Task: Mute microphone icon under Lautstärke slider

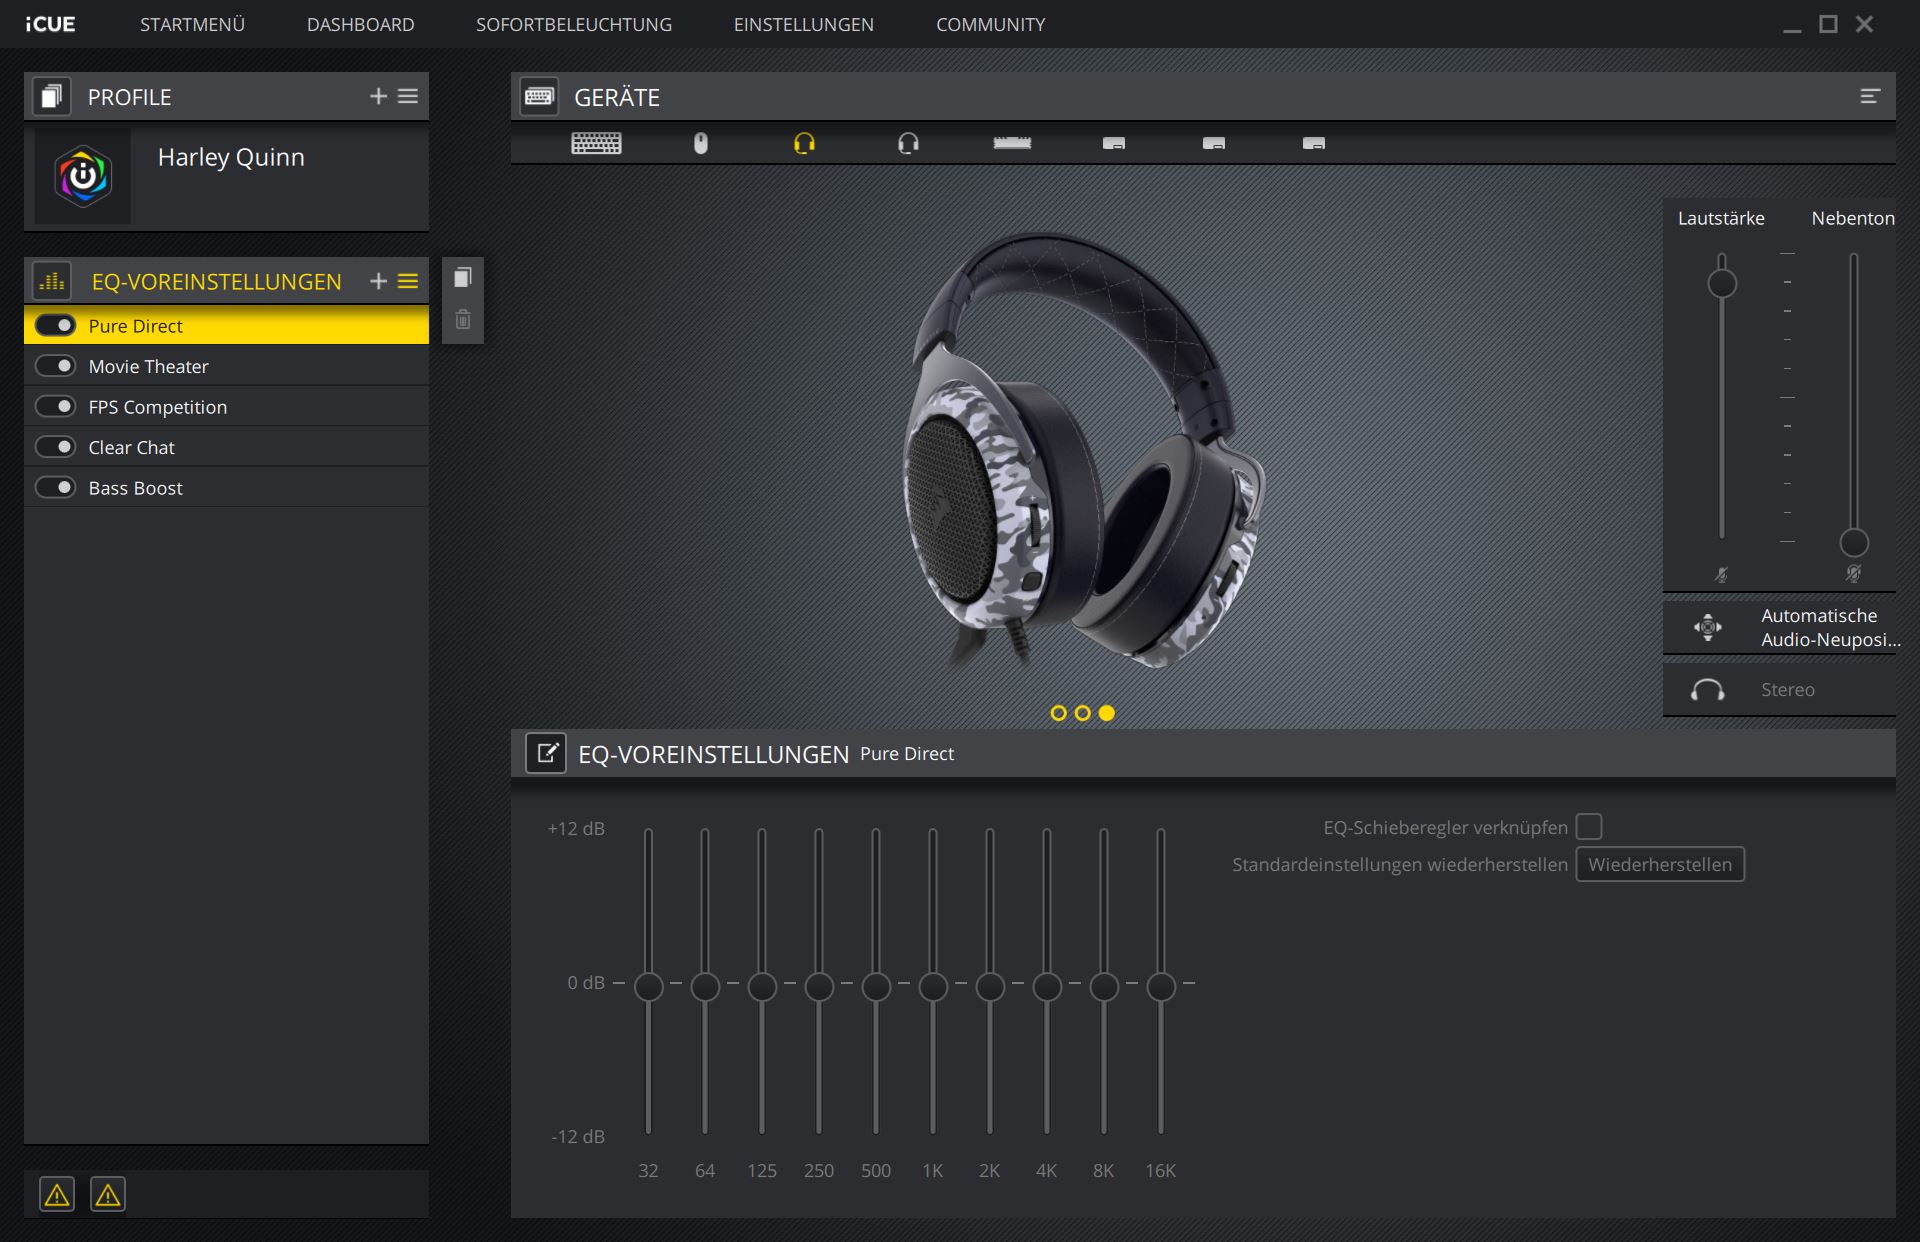Action: point(1721,575)
